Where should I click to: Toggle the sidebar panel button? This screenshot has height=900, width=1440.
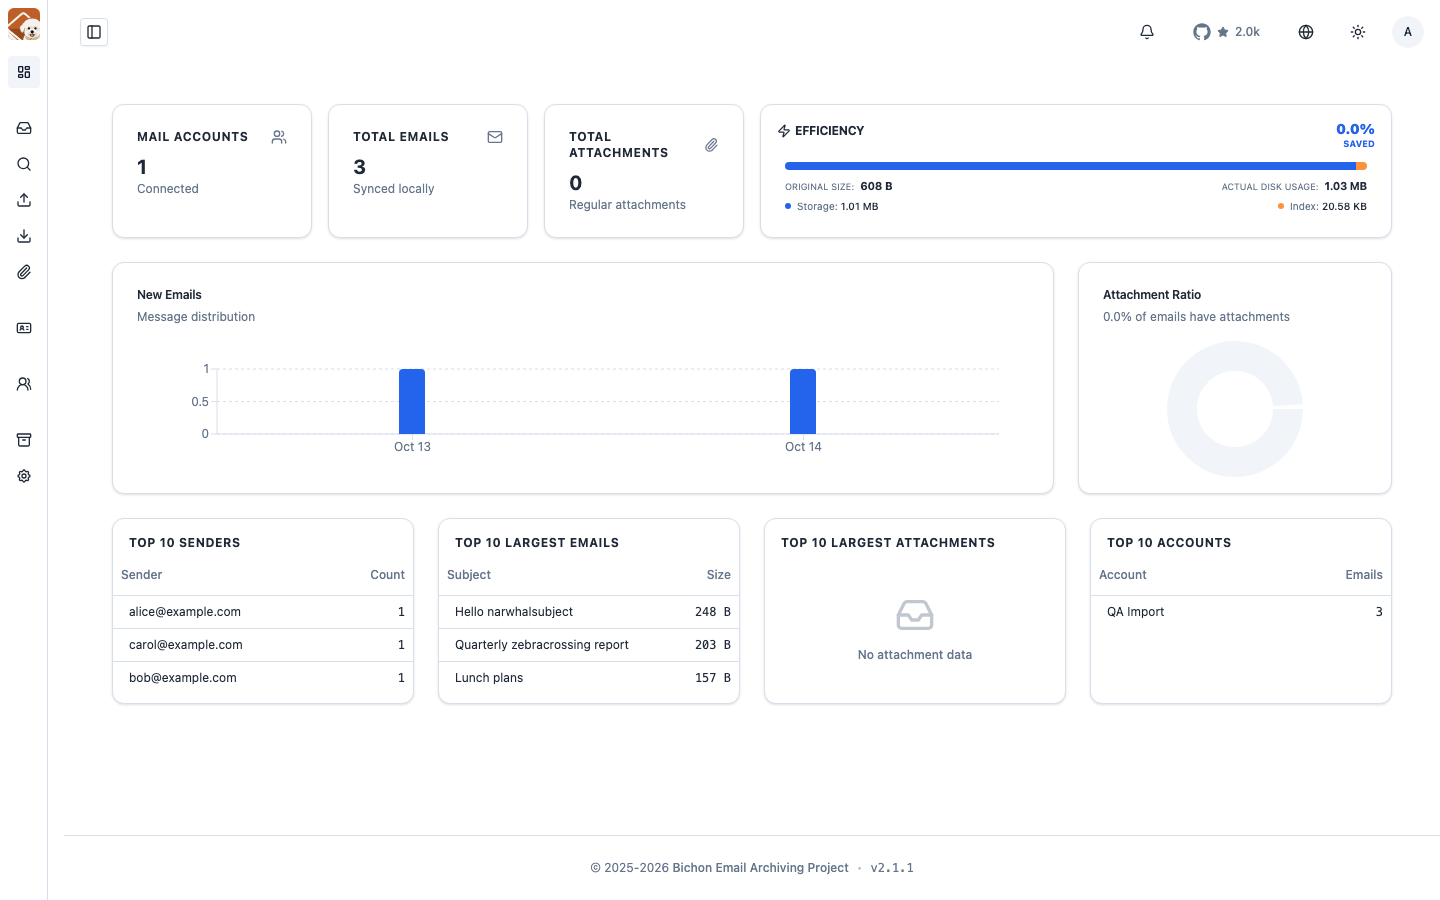pyautogui.click(x=94, y=32)
